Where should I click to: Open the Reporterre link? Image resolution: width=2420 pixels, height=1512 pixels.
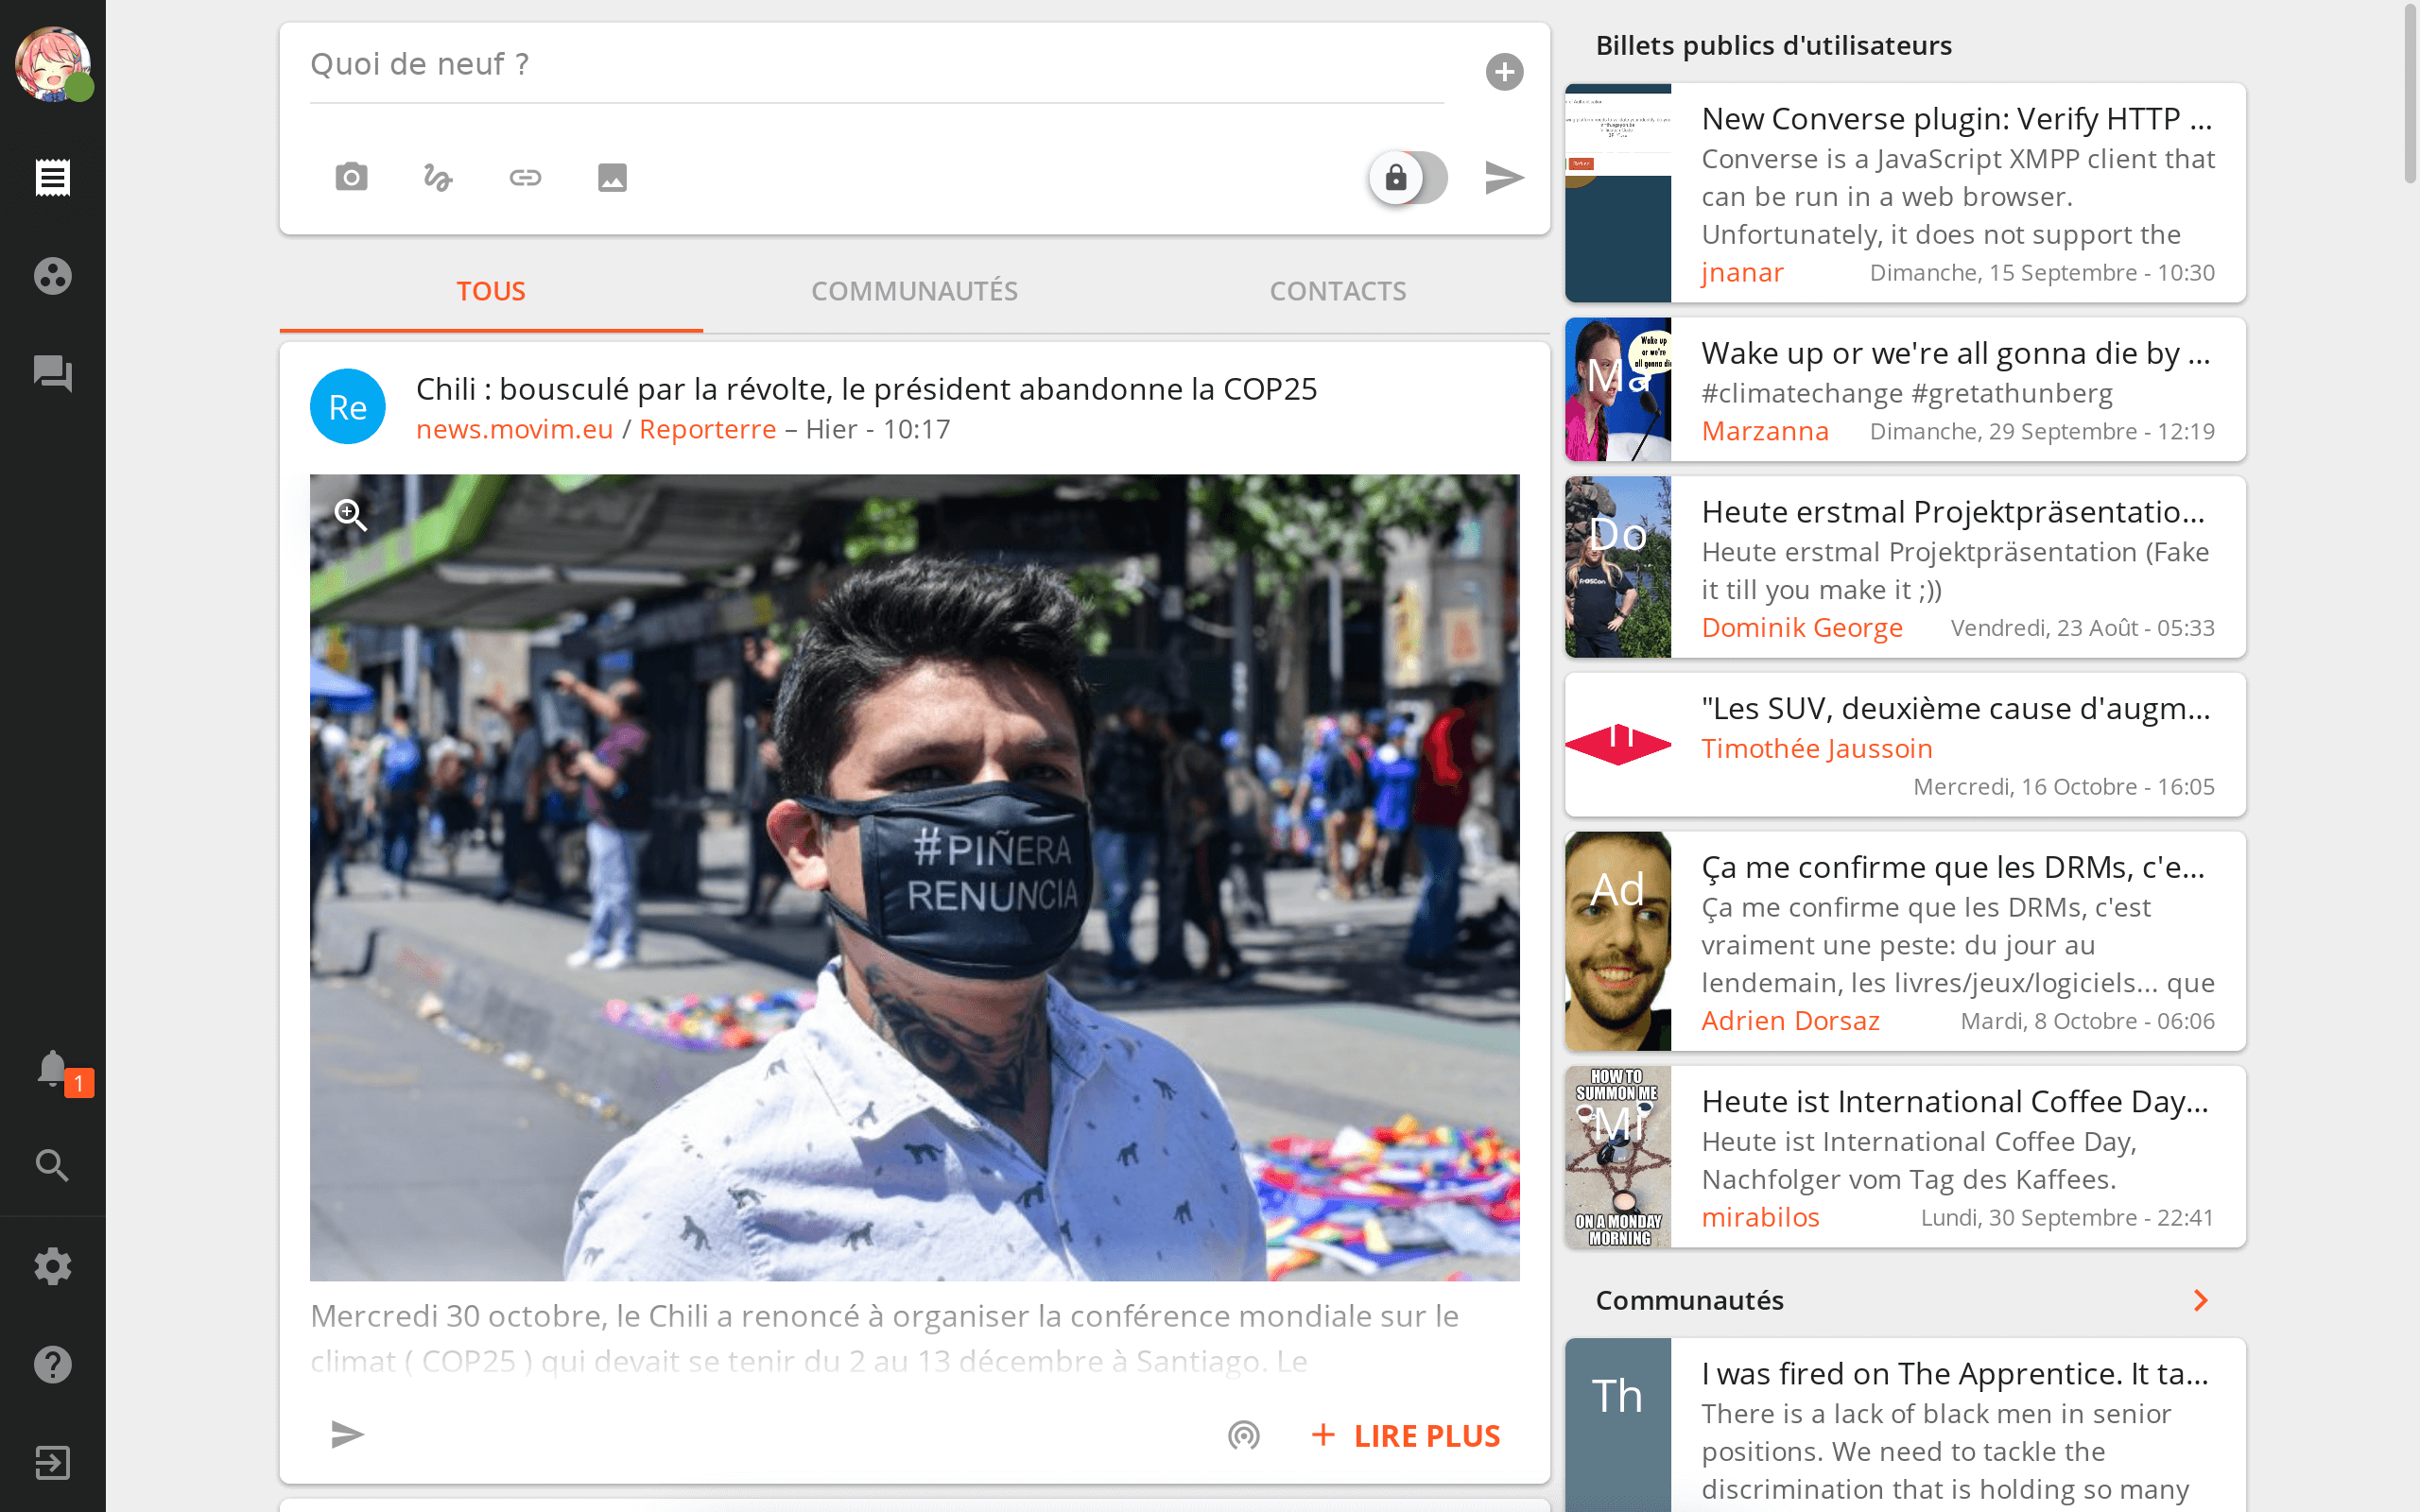[707, 429]
